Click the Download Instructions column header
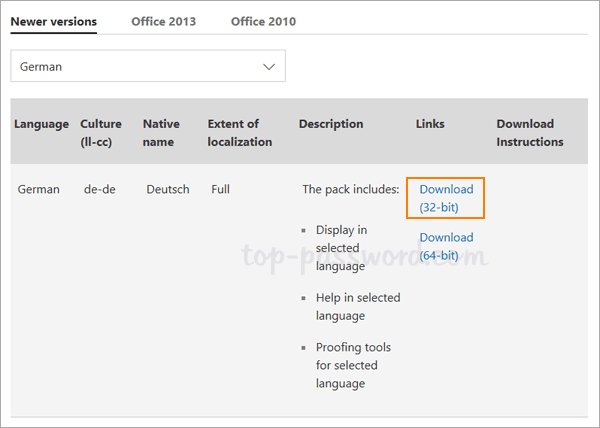 coord(530,133)
